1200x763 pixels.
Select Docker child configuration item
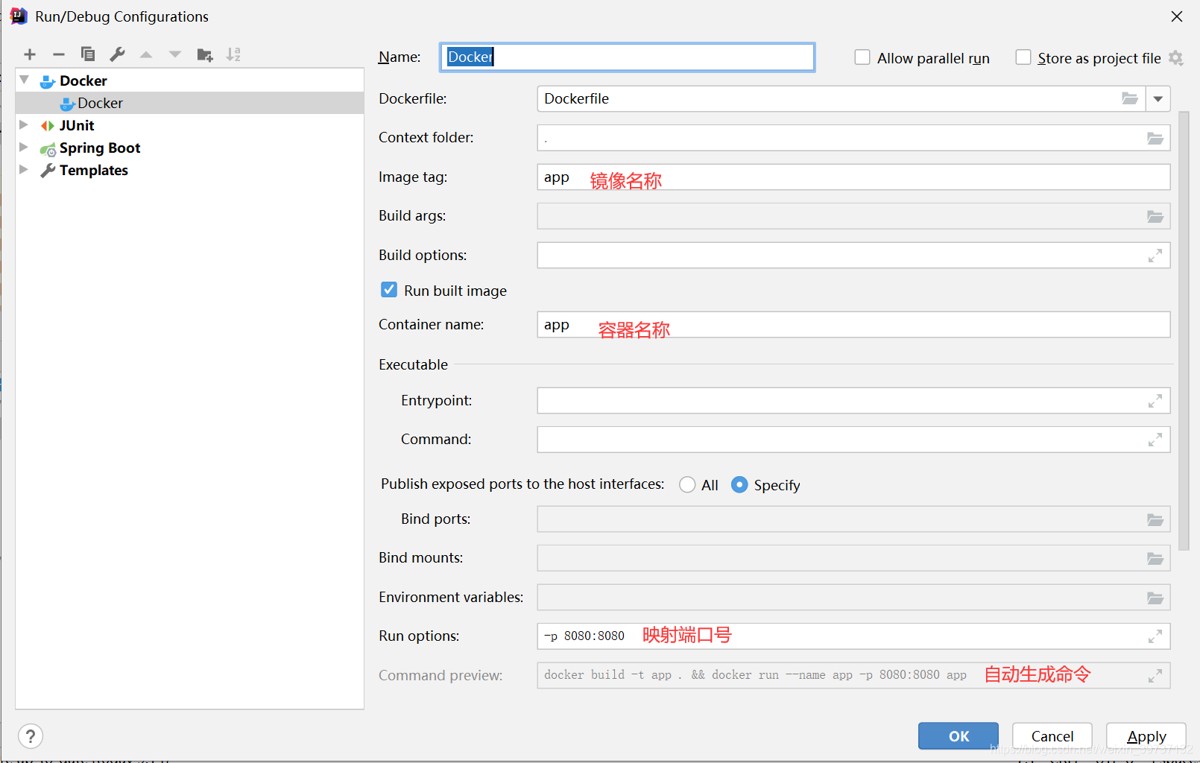tap(100, 103)
